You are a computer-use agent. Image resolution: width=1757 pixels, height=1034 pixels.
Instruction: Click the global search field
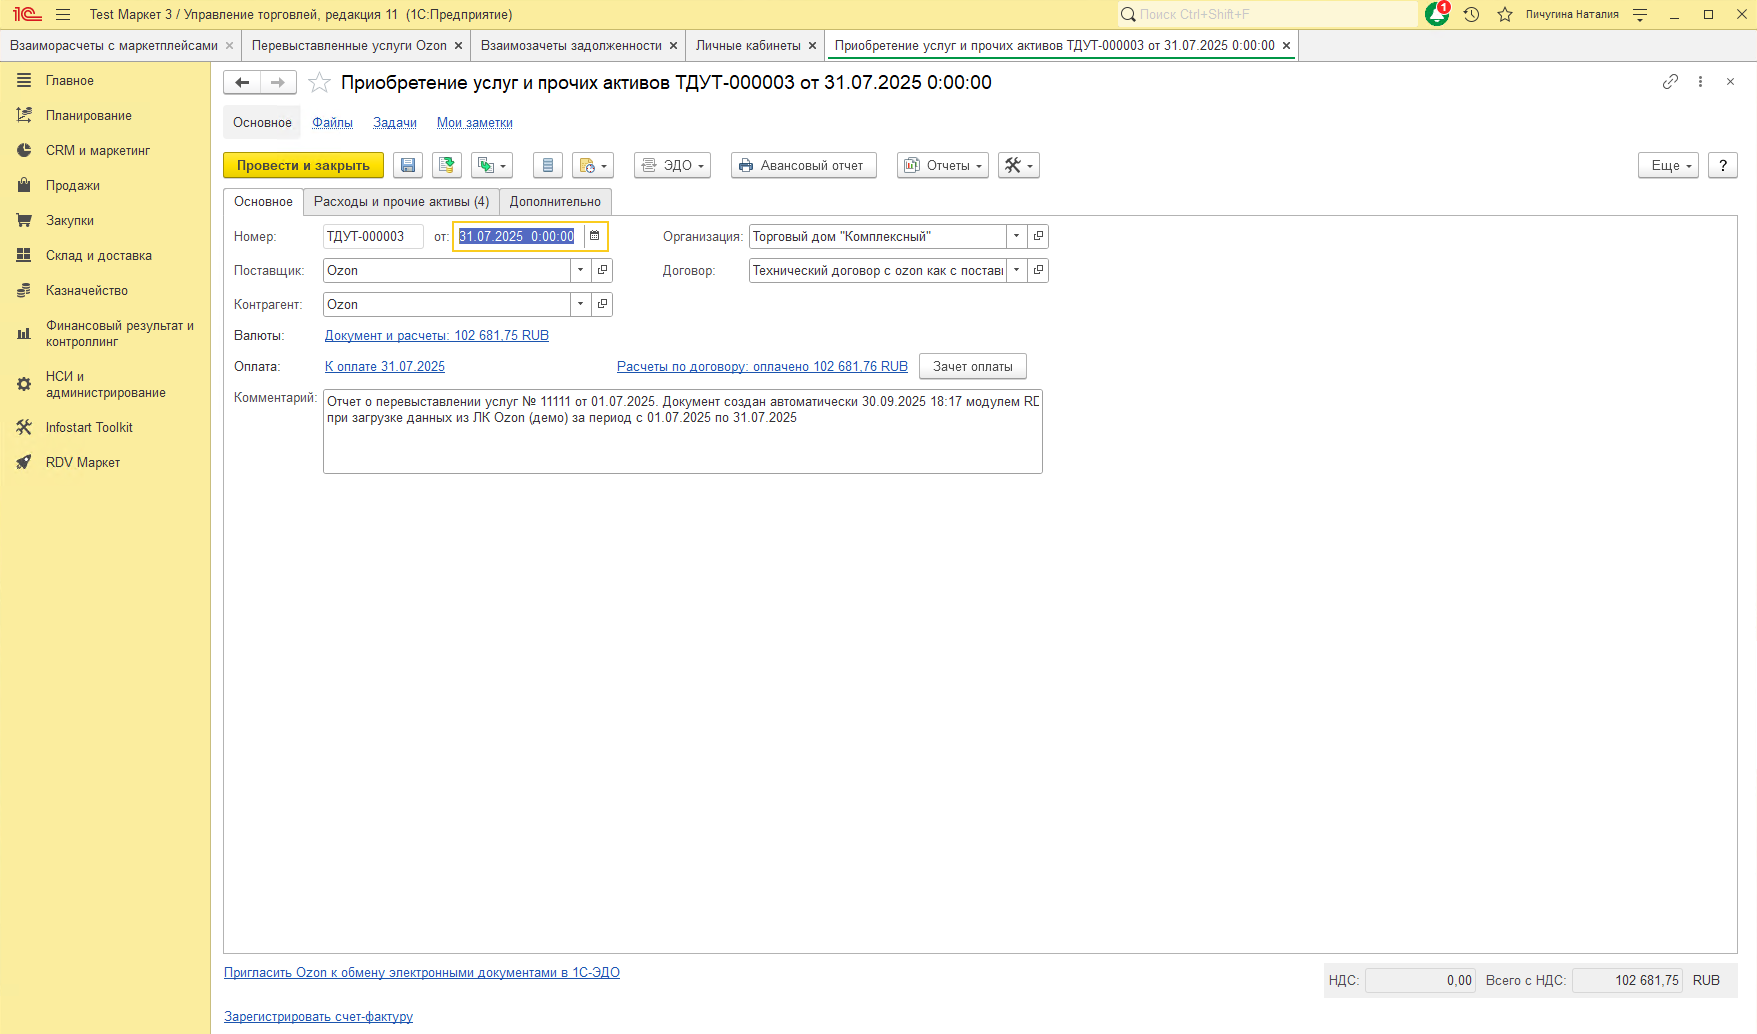[1267, 14]
